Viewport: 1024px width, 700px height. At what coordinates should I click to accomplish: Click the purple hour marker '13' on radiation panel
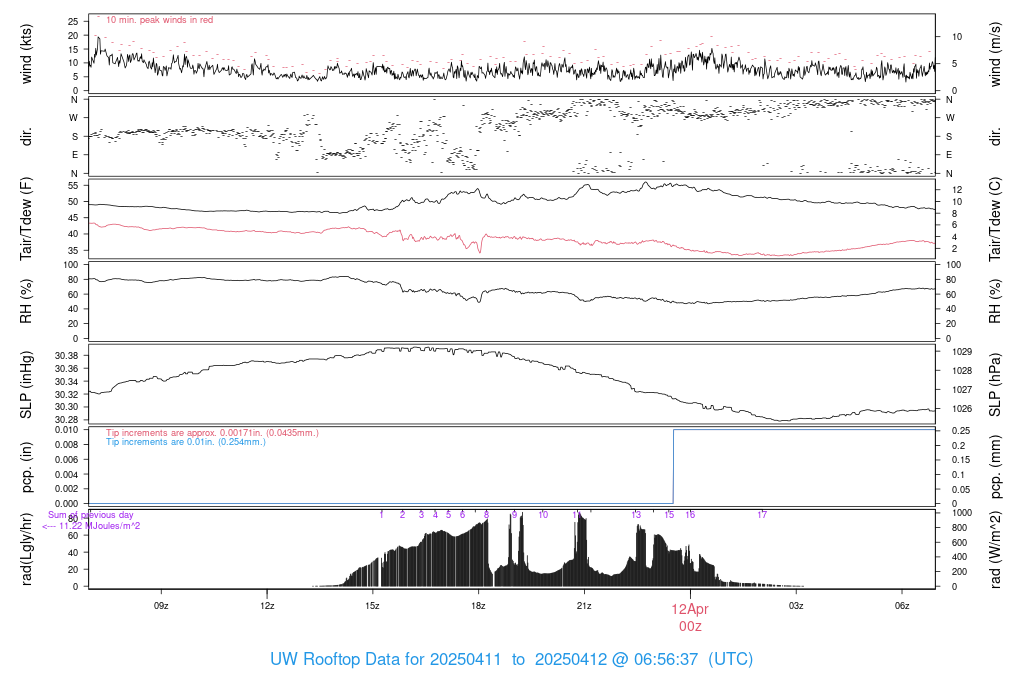pyautogui.click(x=636, y=515)
